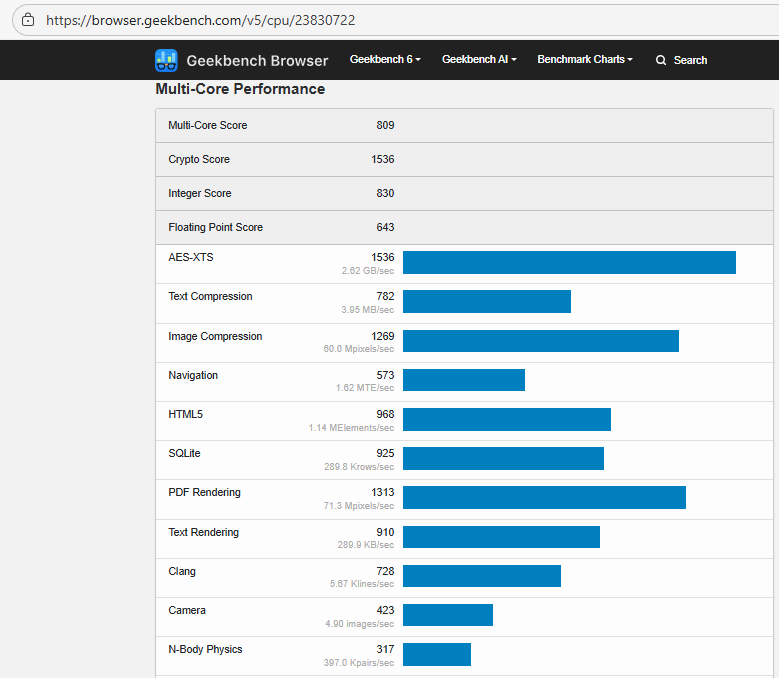The width and height of the screenshot is (779, 678).
Task: Click the Geekbench logo icon
Action: [166, 60]
